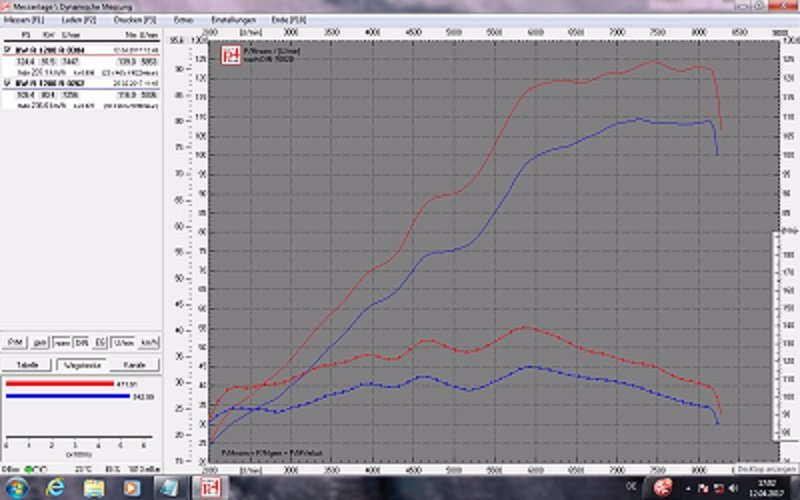Click the Desktop anzeigen tooltip
This screenshot has height=500, width=800.
click(766, 469)
